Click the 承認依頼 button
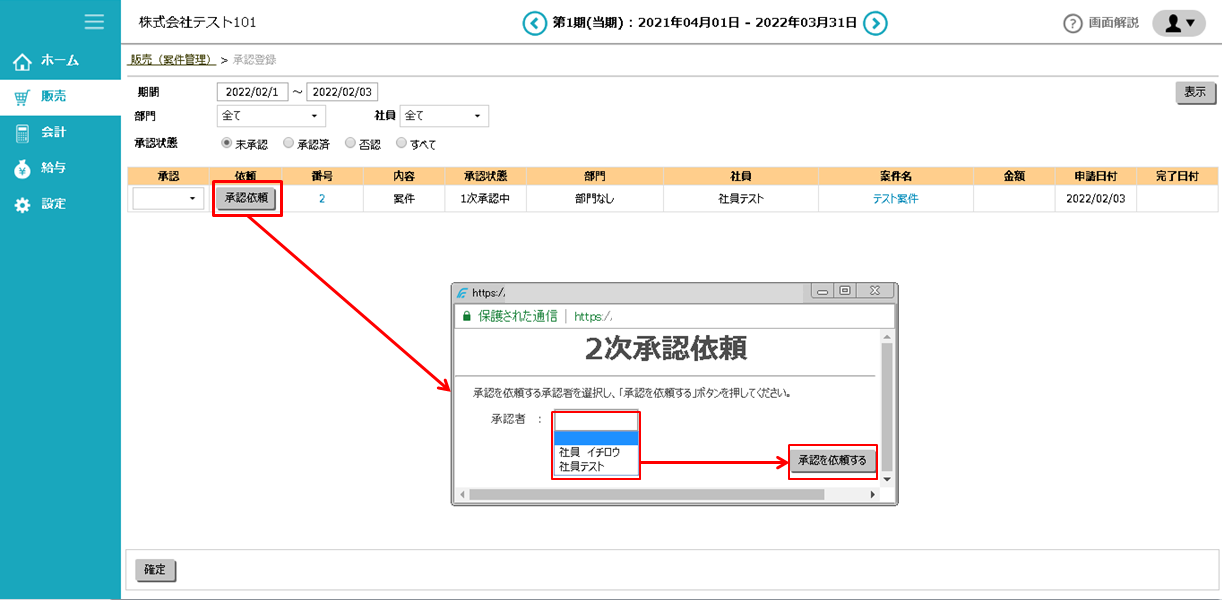 pos(247,198)
